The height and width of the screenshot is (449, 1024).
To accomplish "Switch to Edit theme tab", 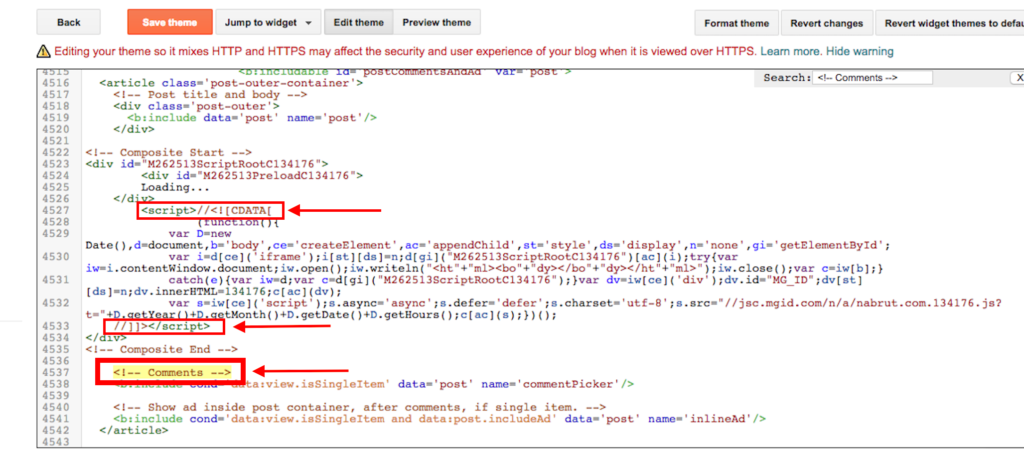I will (x=359, y=22).
